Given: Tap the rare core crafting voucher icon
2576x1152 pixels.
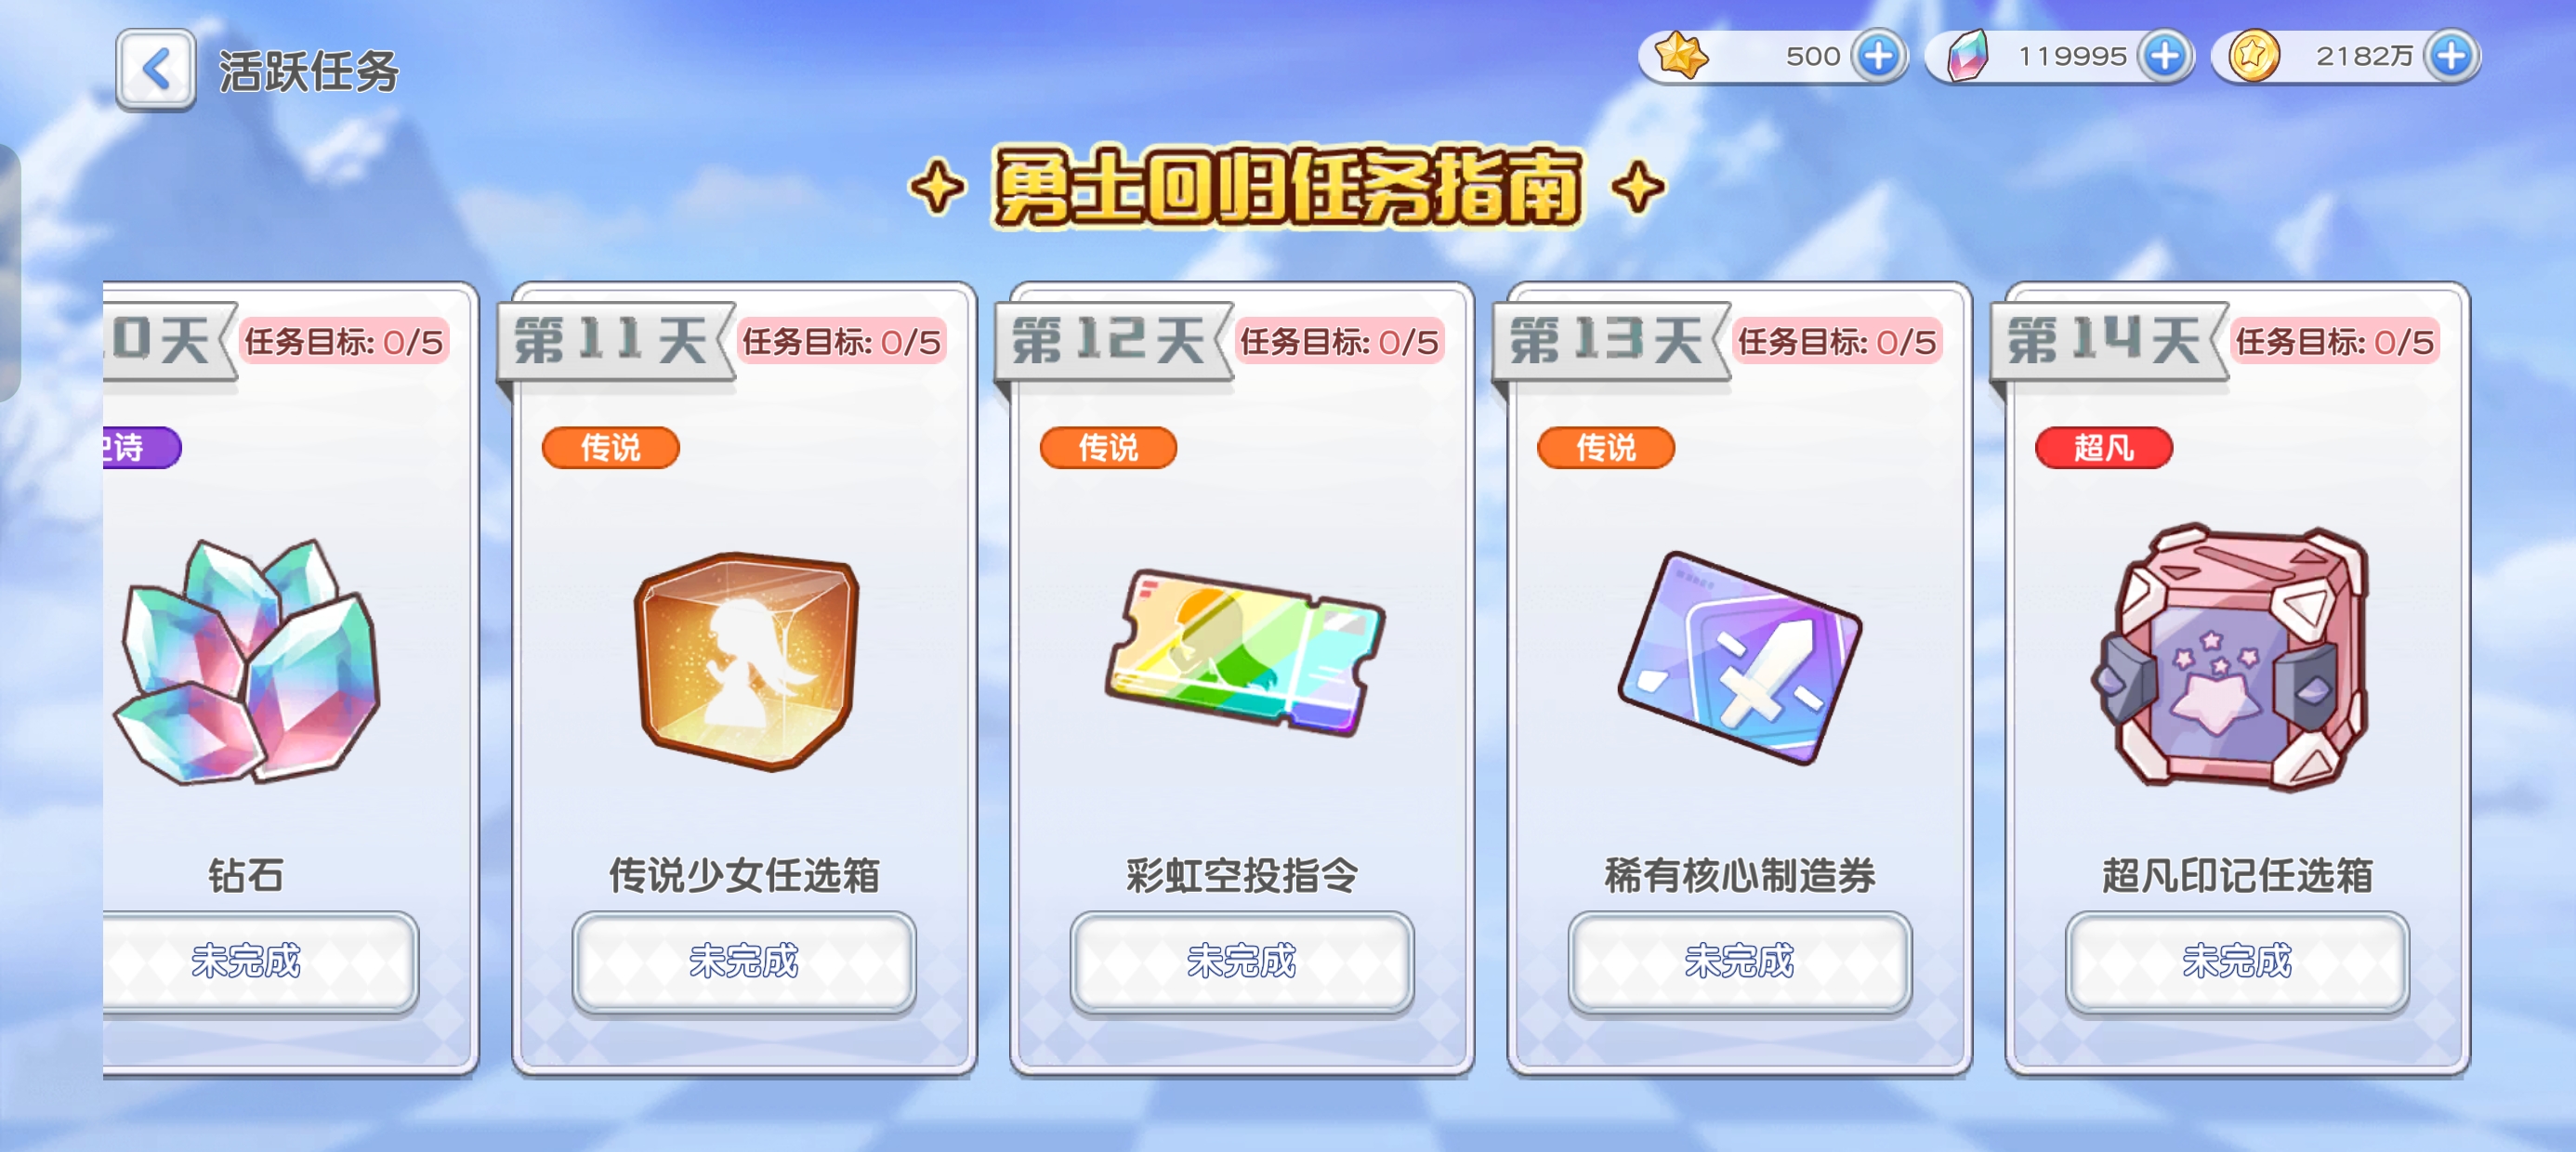Looking at the screenshot, I should pyautogui.click(x=1739, y=658).
